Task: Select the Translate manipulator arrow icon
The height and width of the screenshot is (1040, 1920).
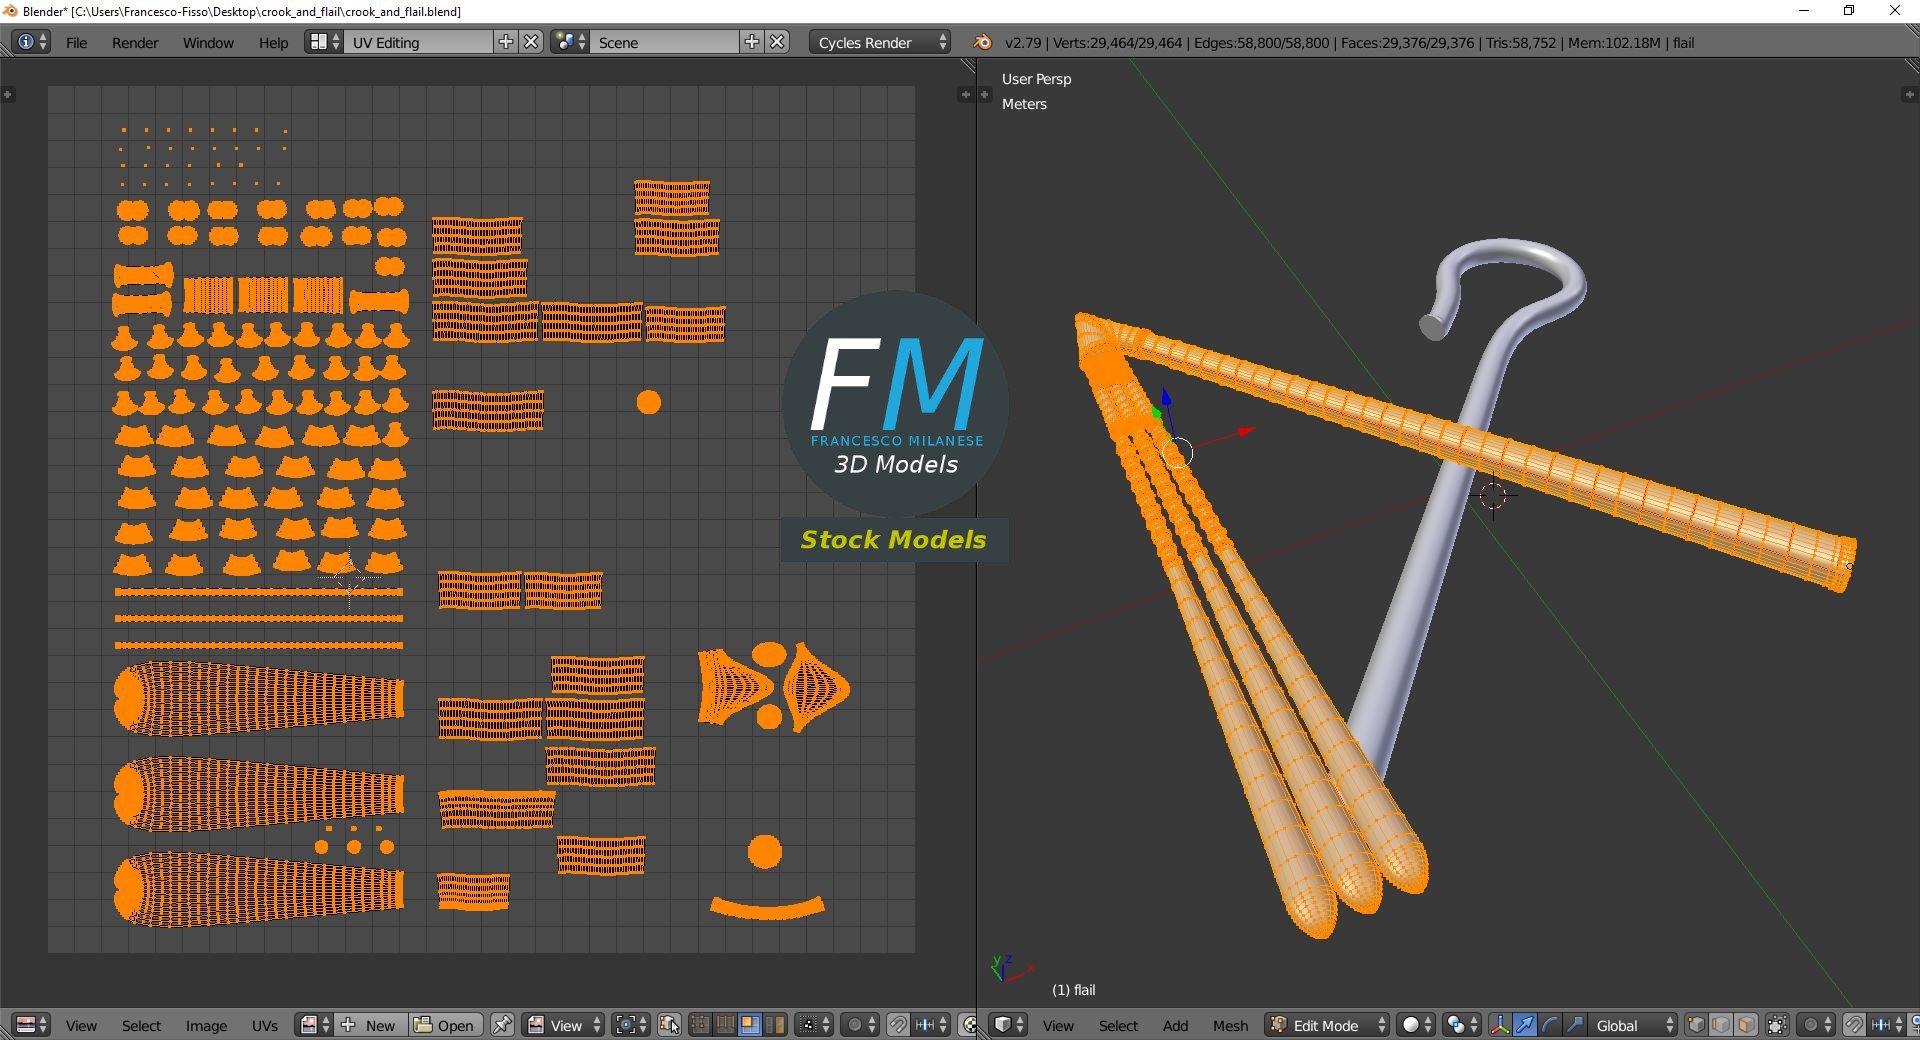Action: 1525,1025
